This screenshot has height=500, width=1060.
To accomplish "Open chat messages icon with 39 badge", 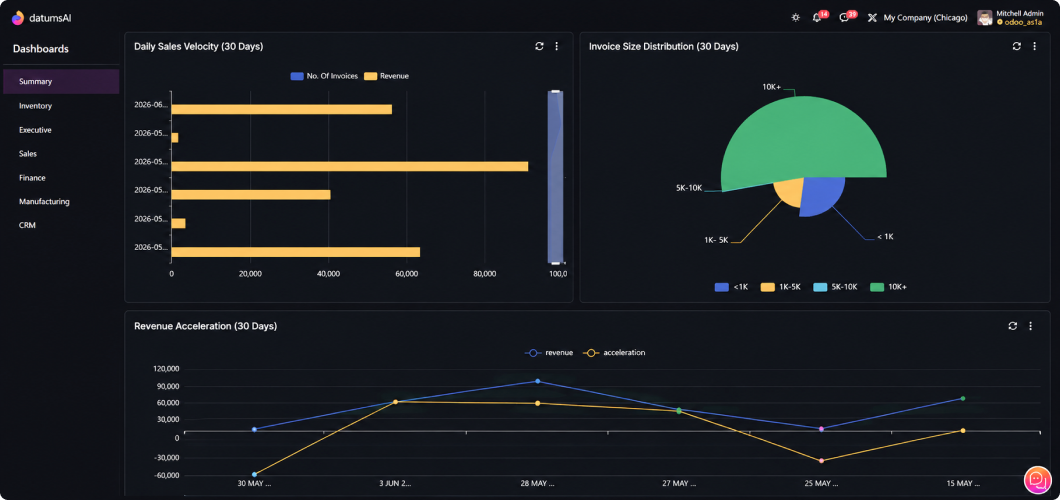I will click(844, 18).
